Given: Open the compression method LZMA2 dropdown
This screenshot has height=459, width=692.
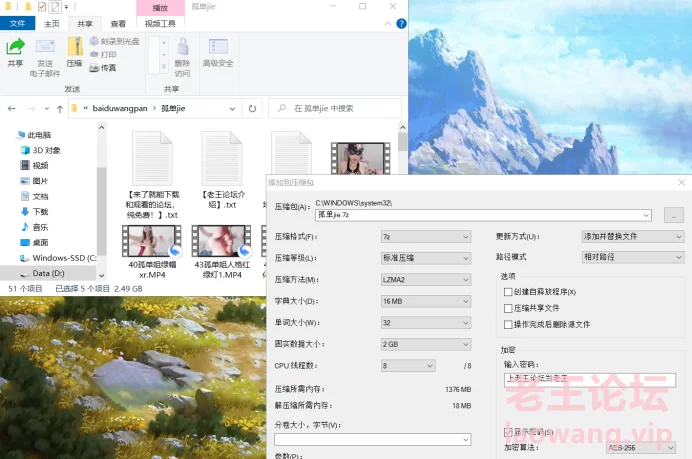Looking at the screenshot, I should tap(426, 280).
